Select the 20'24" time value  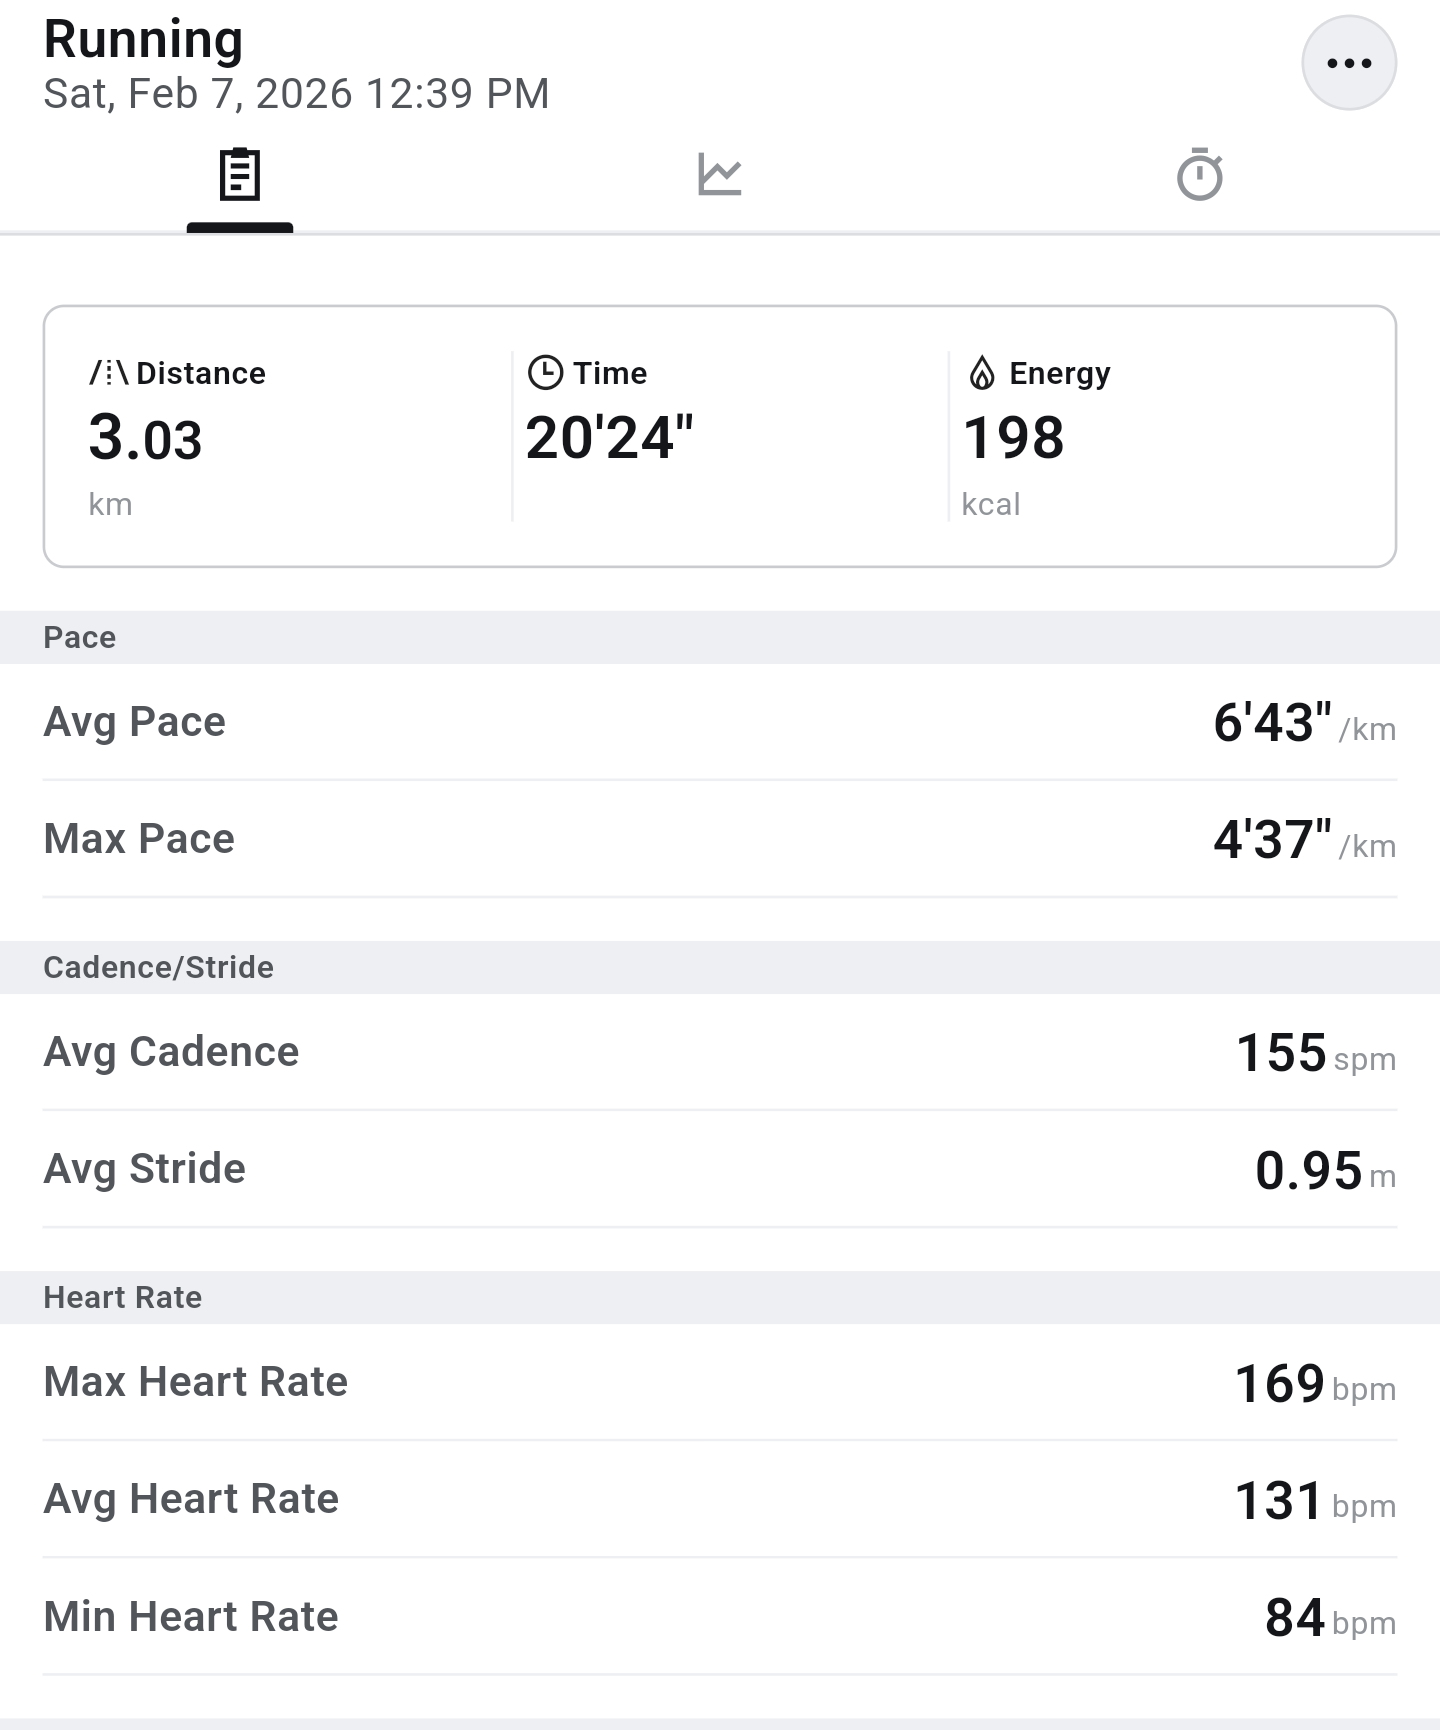click(x=609, y=438)
